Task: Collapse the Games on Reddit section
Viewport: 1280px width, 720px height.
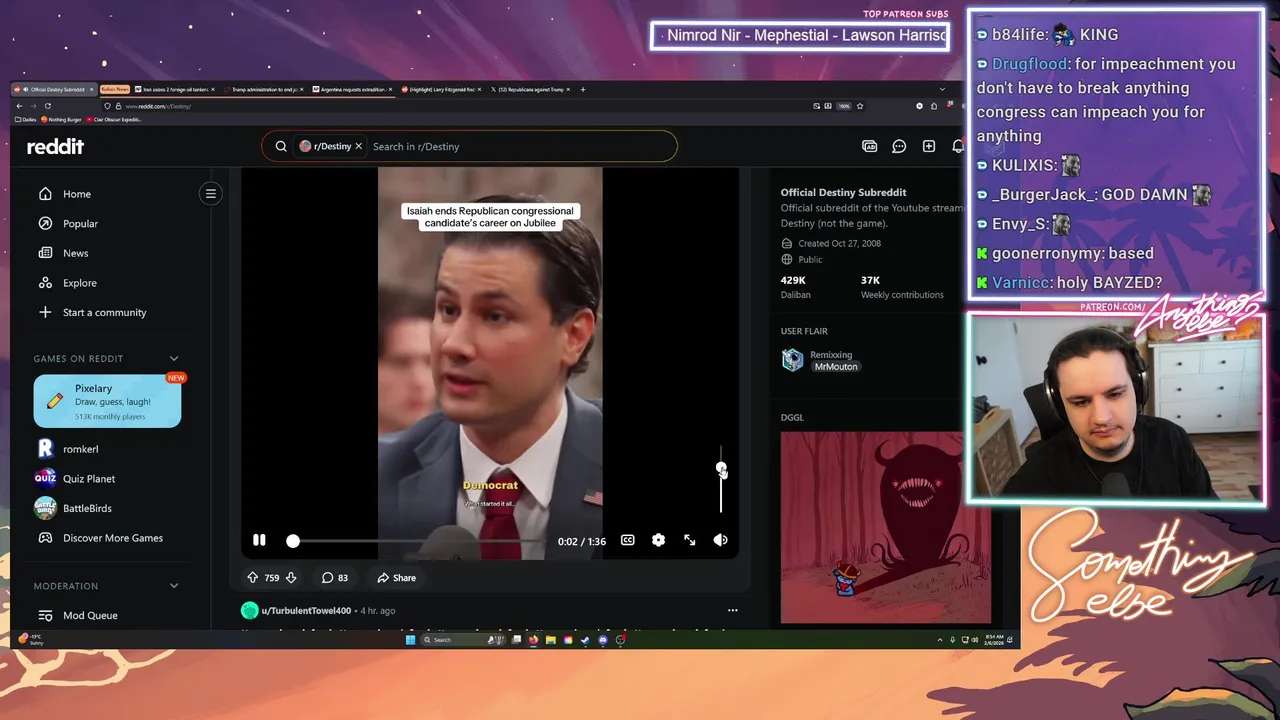Action: [174, 358]
